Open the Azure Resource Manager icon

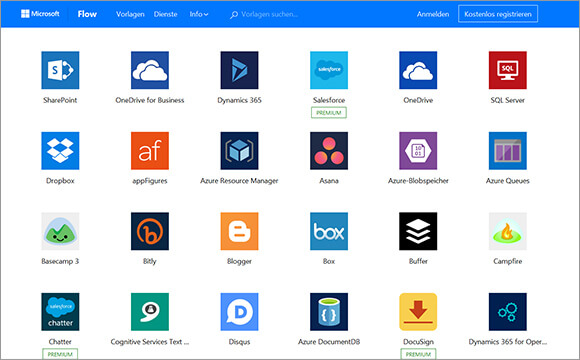click(x=239, y=151)
